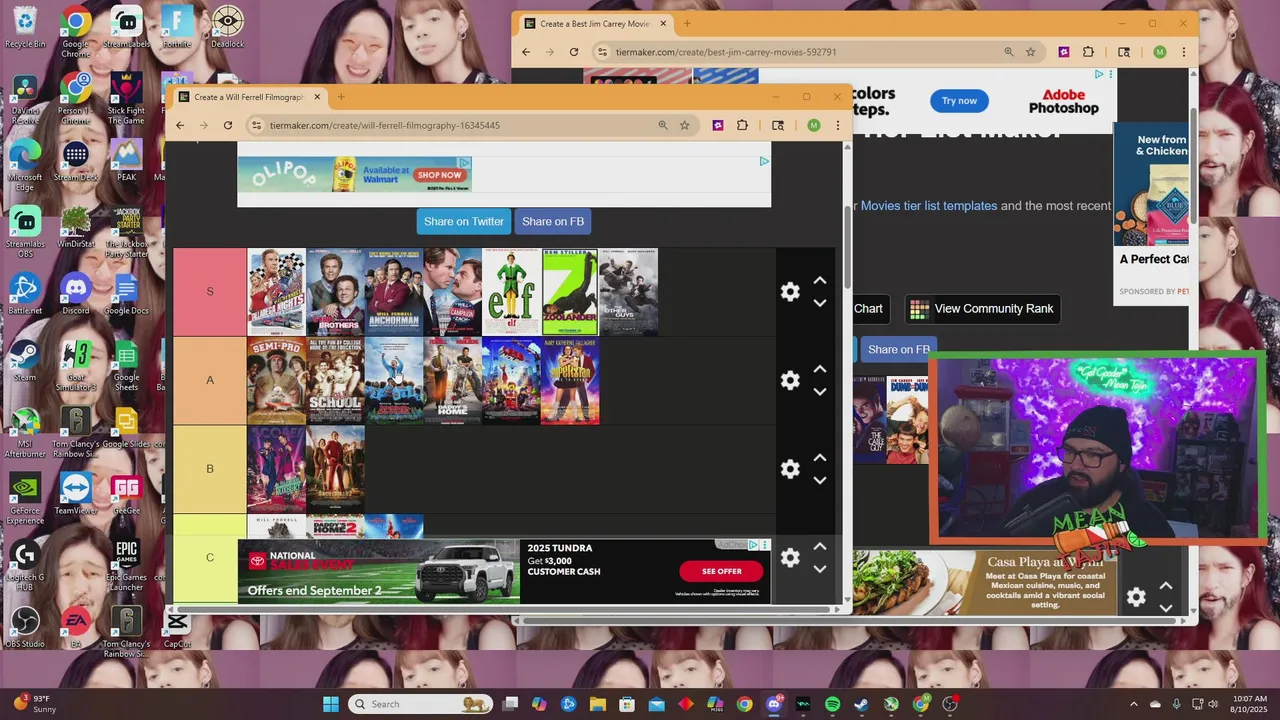The height and width of the screenshot is (720, 1280).
Task: Open the Deadlock desktop icon
Action: [227, 27]
